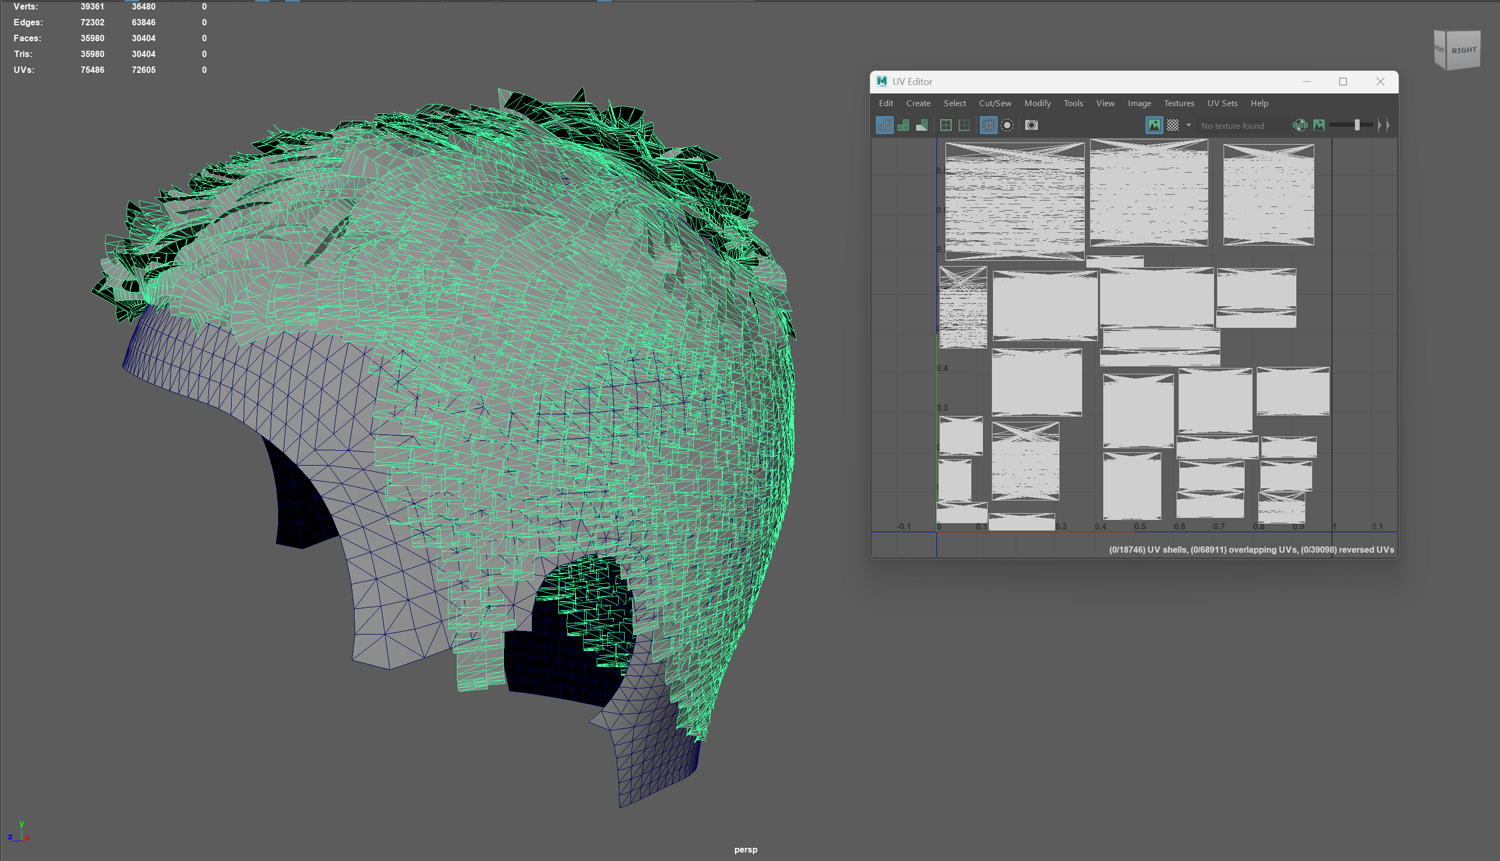Viewport: 1500px width, 861px height.
Task: Expand the UV Editor toolbar end arrows
Action: [1384, 125]
